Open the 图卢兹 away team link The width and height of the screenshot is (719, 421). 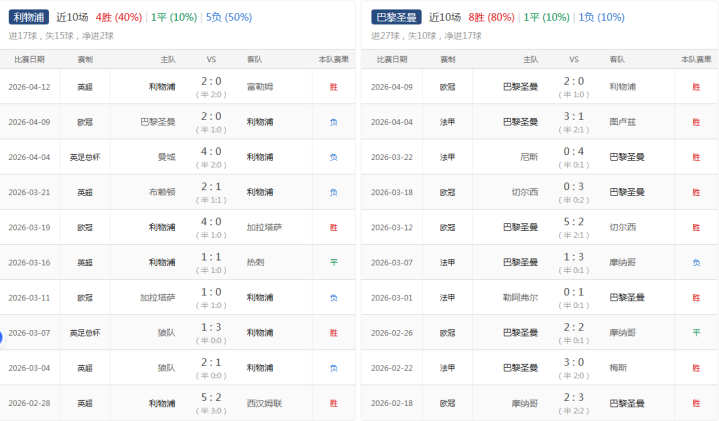click(x=623, y=122)
